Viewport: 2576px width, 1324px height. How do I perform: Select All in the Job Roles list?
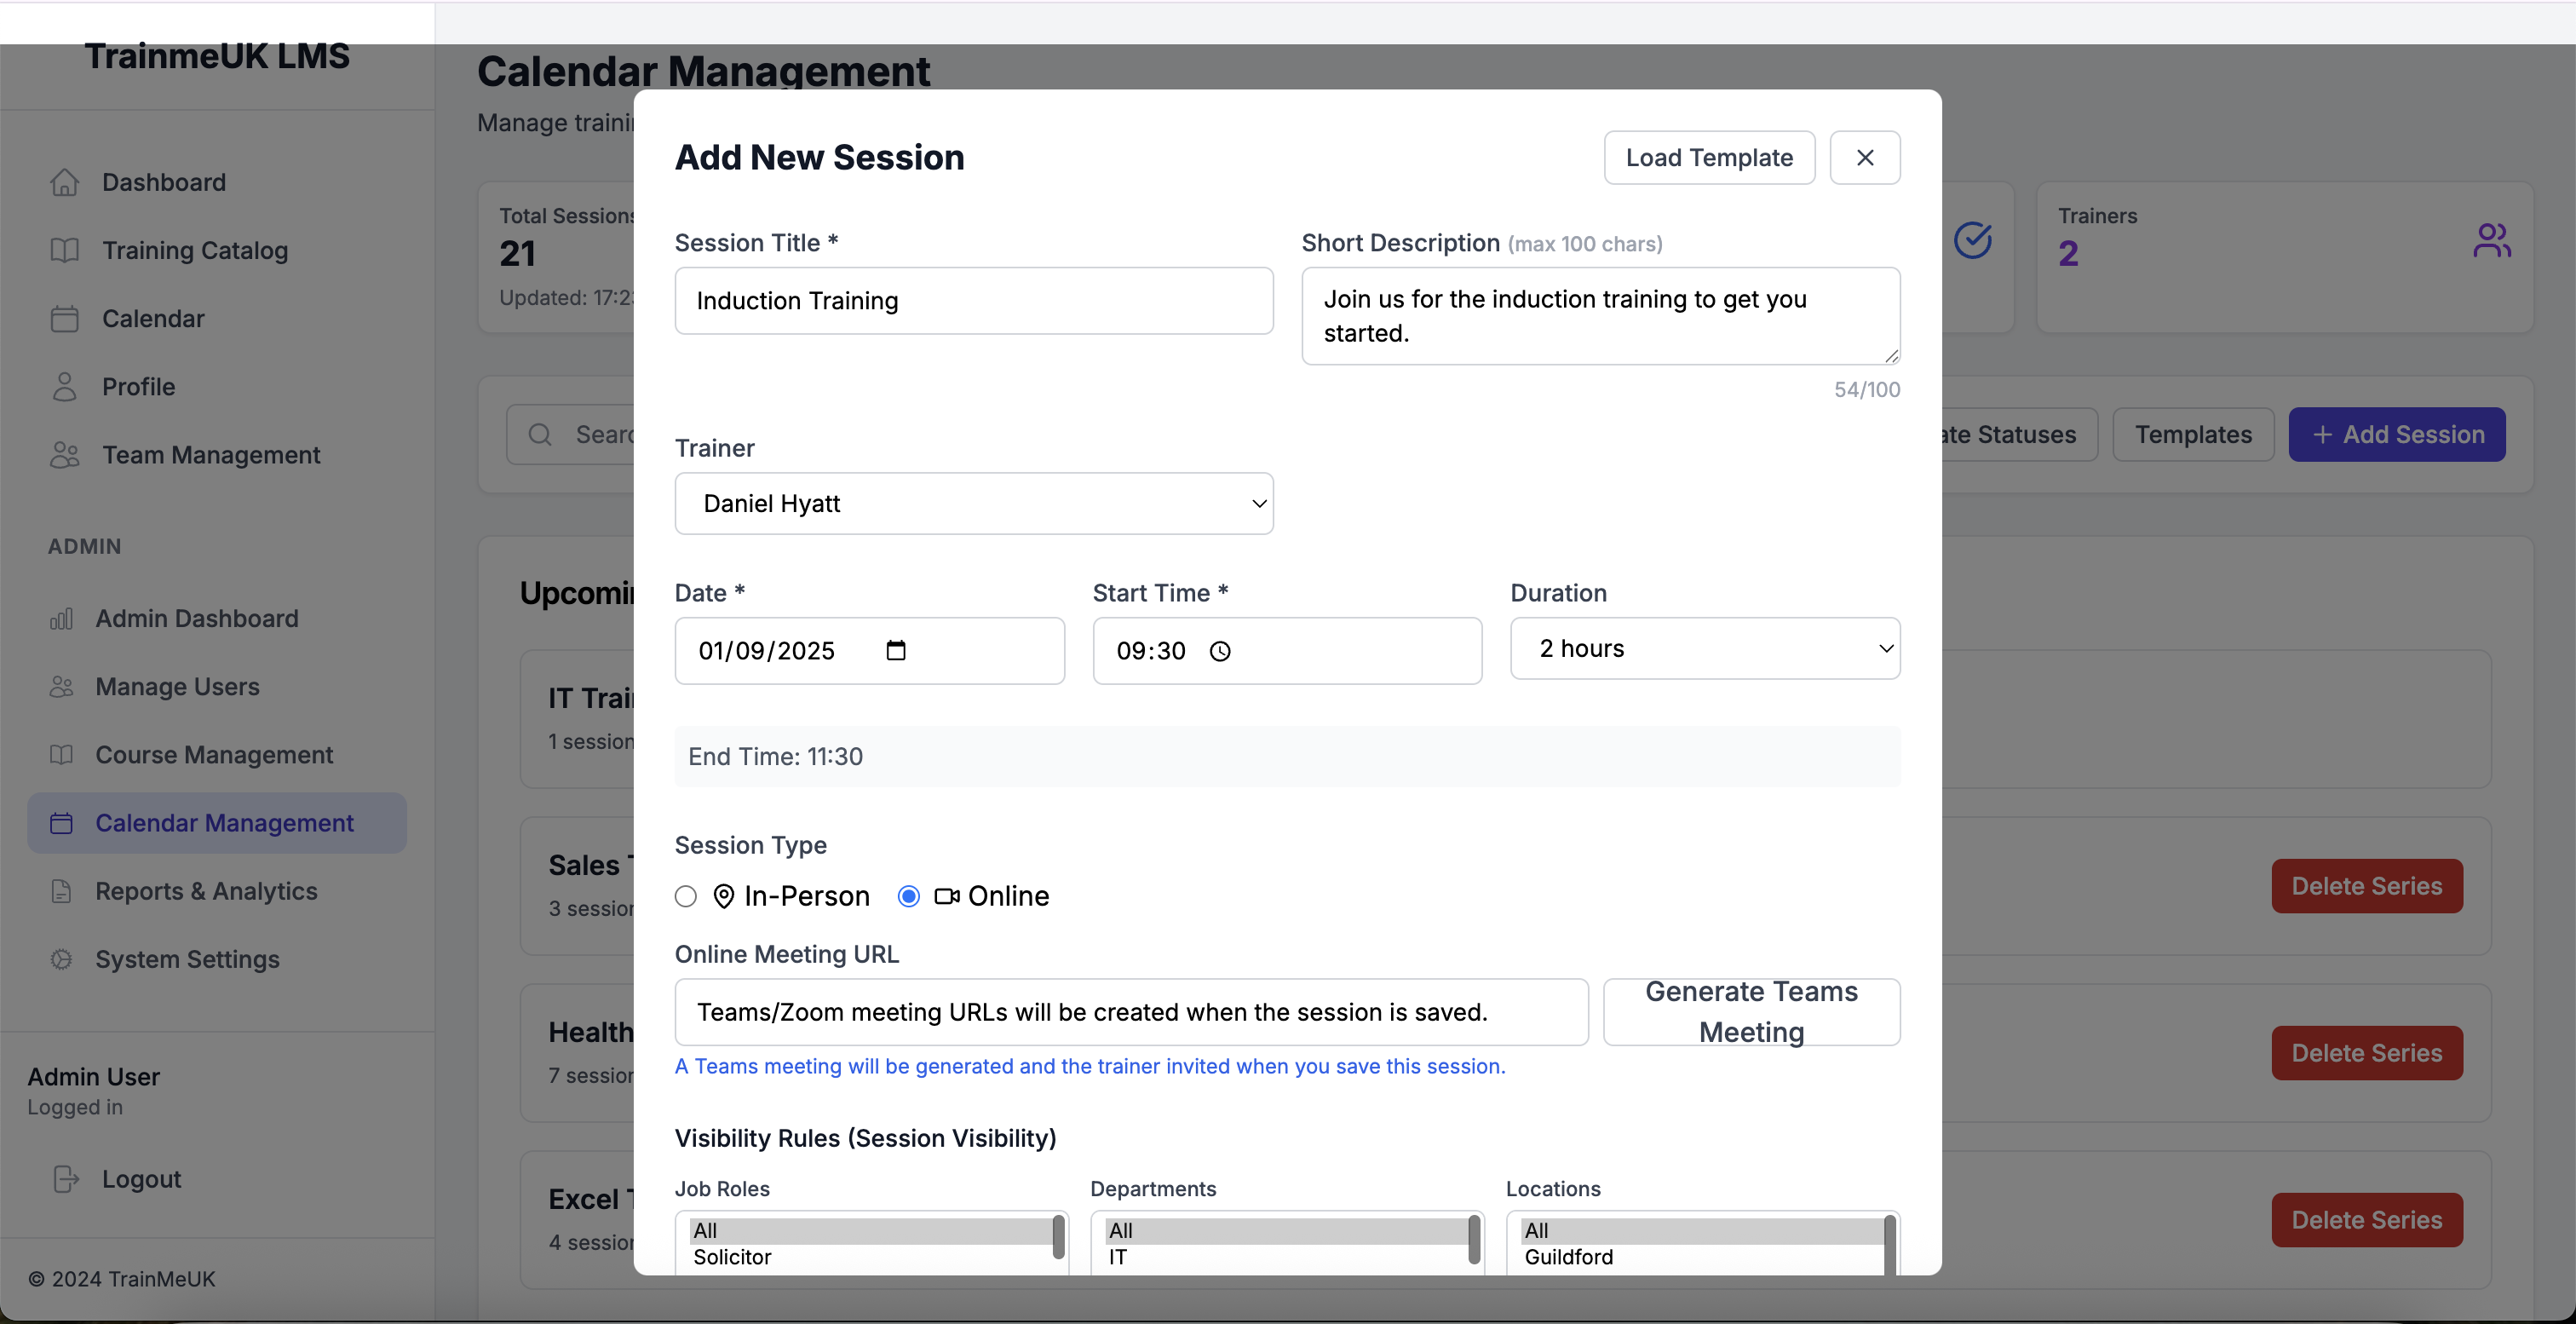pos(869,1230)
